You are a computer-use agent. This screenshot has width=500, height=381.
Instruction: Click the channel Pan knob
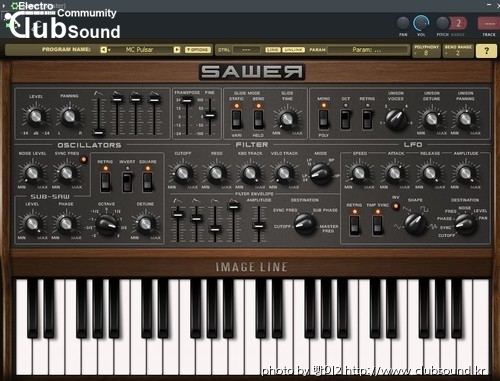coord(403,23)
